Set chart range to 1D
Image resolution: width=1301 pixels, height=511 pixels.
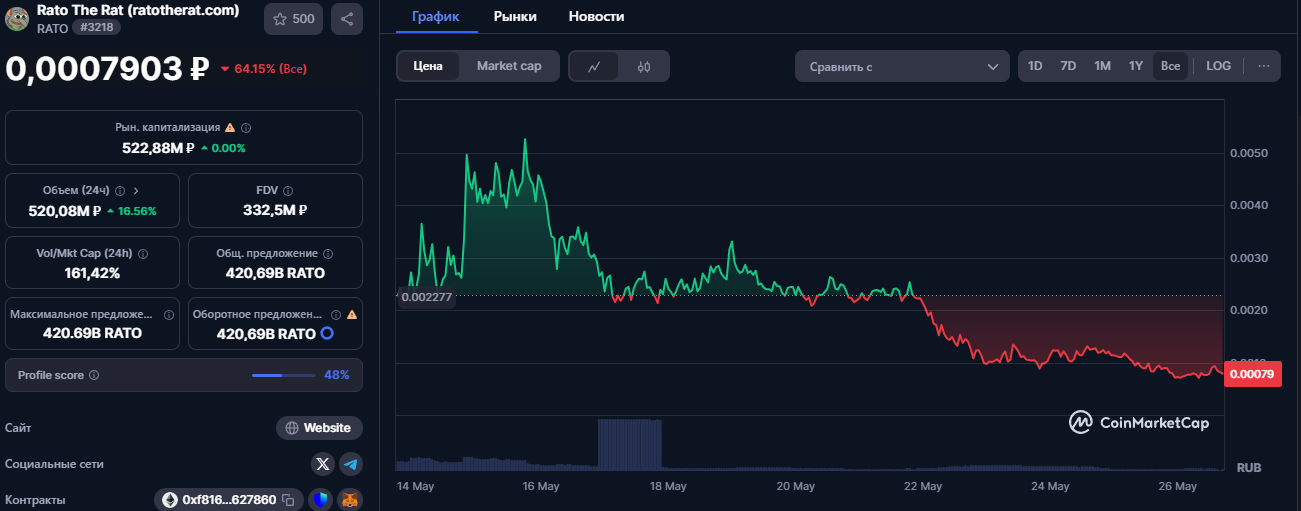point(1035,66)
